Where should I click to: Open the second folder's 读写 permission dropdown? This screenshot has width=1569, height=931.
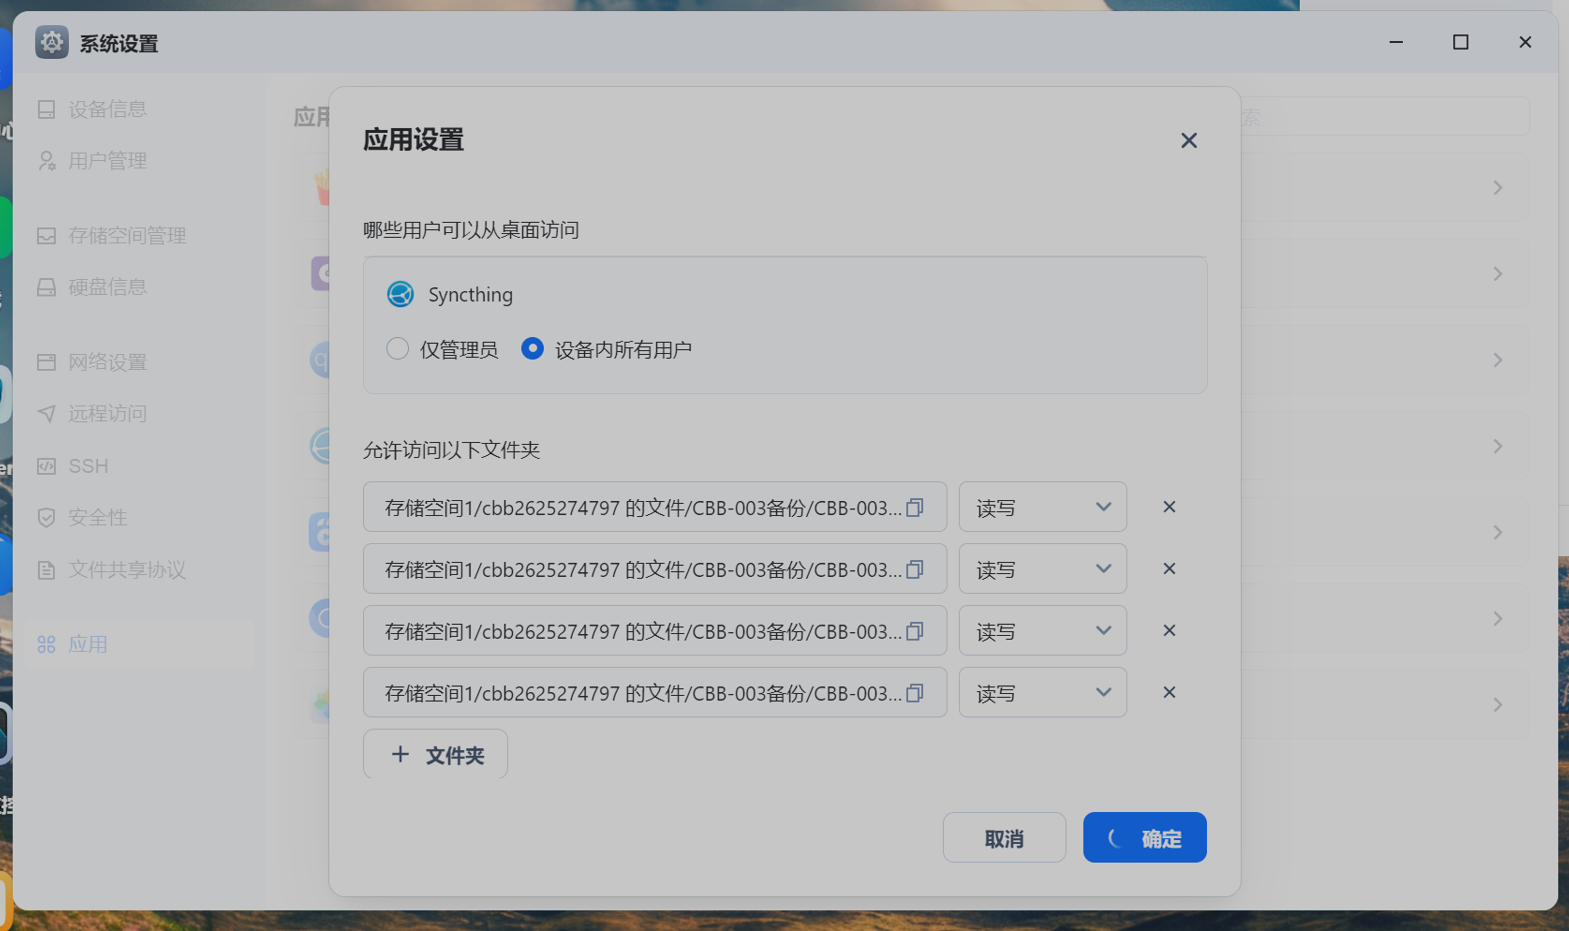click(1042, 569)
